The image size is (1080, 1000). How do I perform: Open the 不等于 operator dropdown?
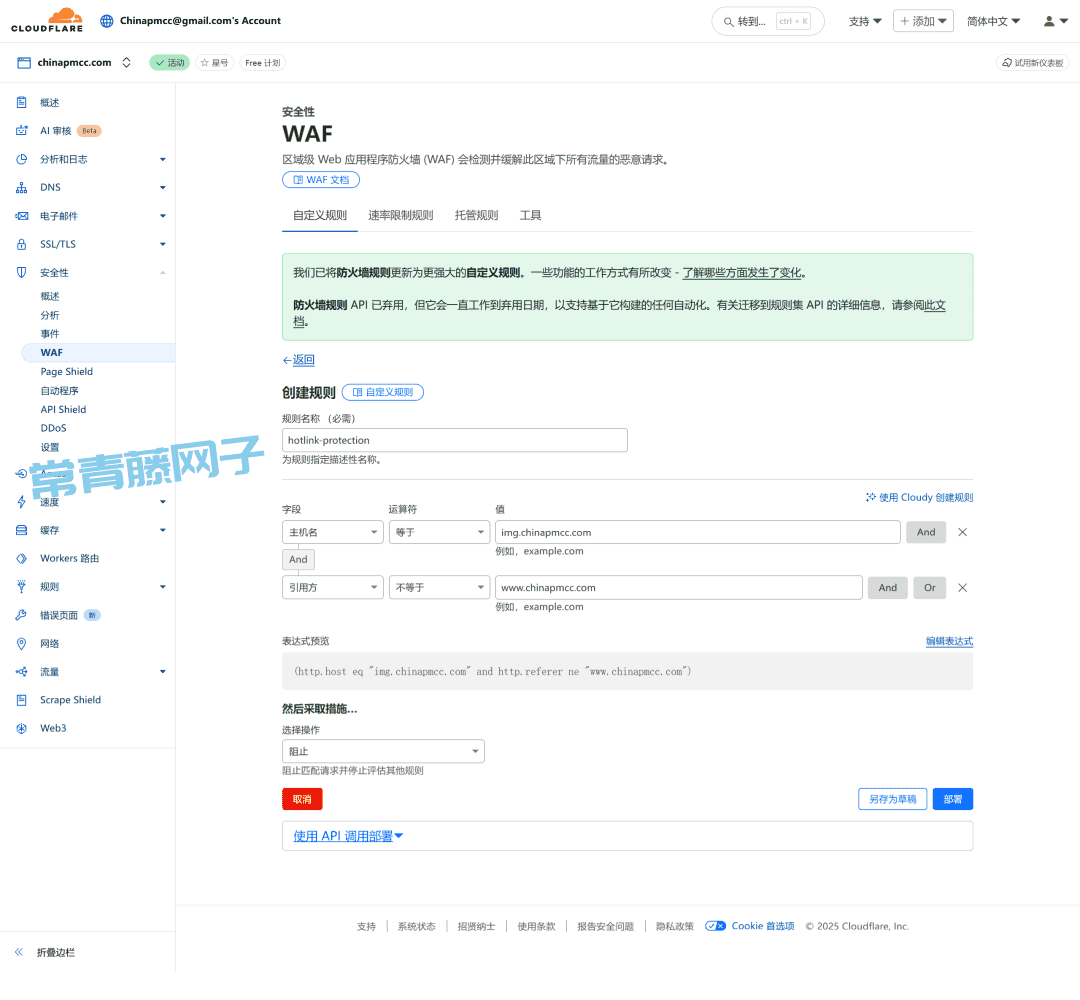[439, 587]
